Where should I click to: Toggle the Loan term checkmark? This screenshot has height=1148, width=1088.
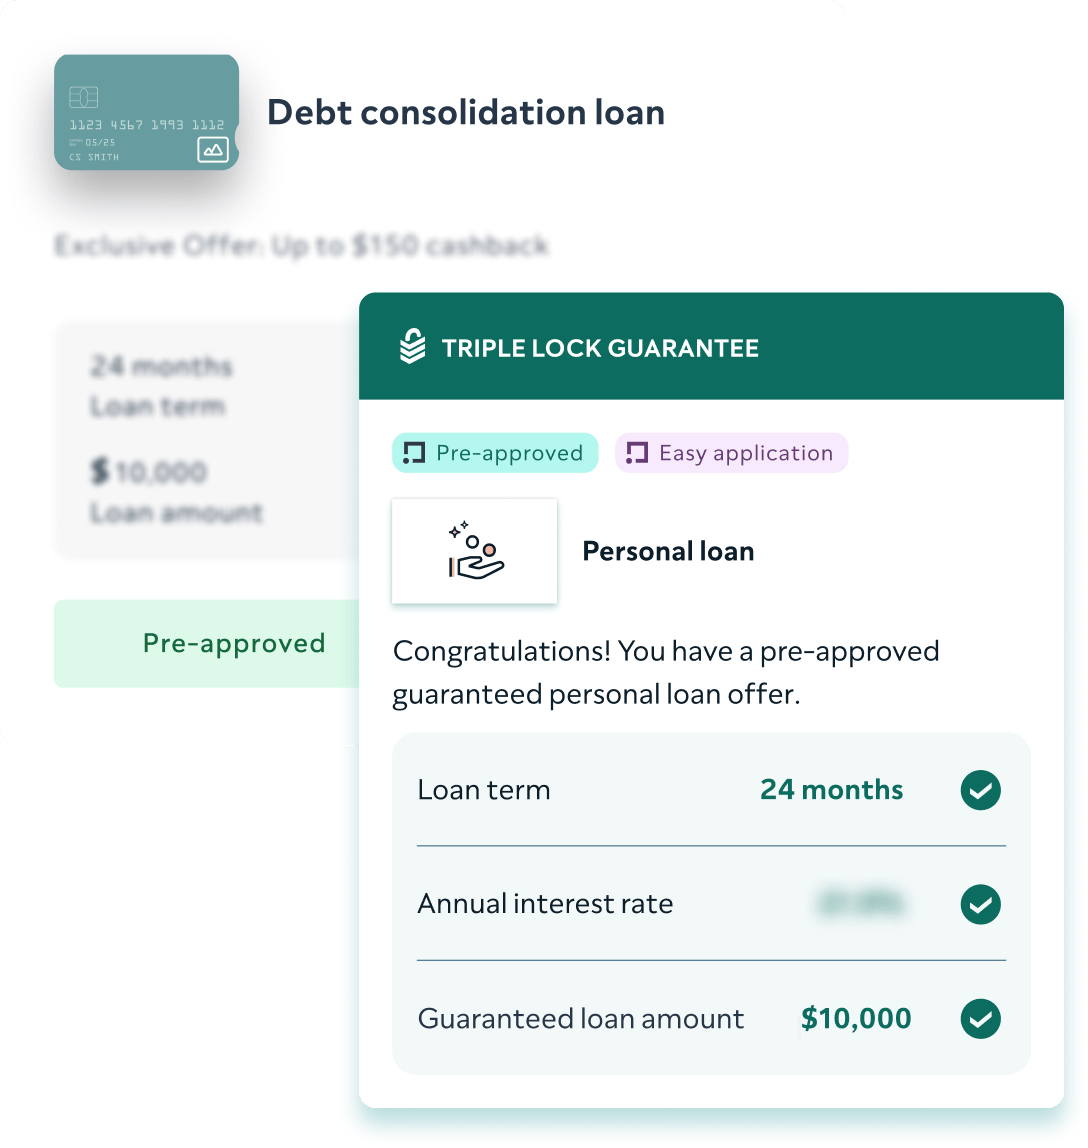[980, 790]
